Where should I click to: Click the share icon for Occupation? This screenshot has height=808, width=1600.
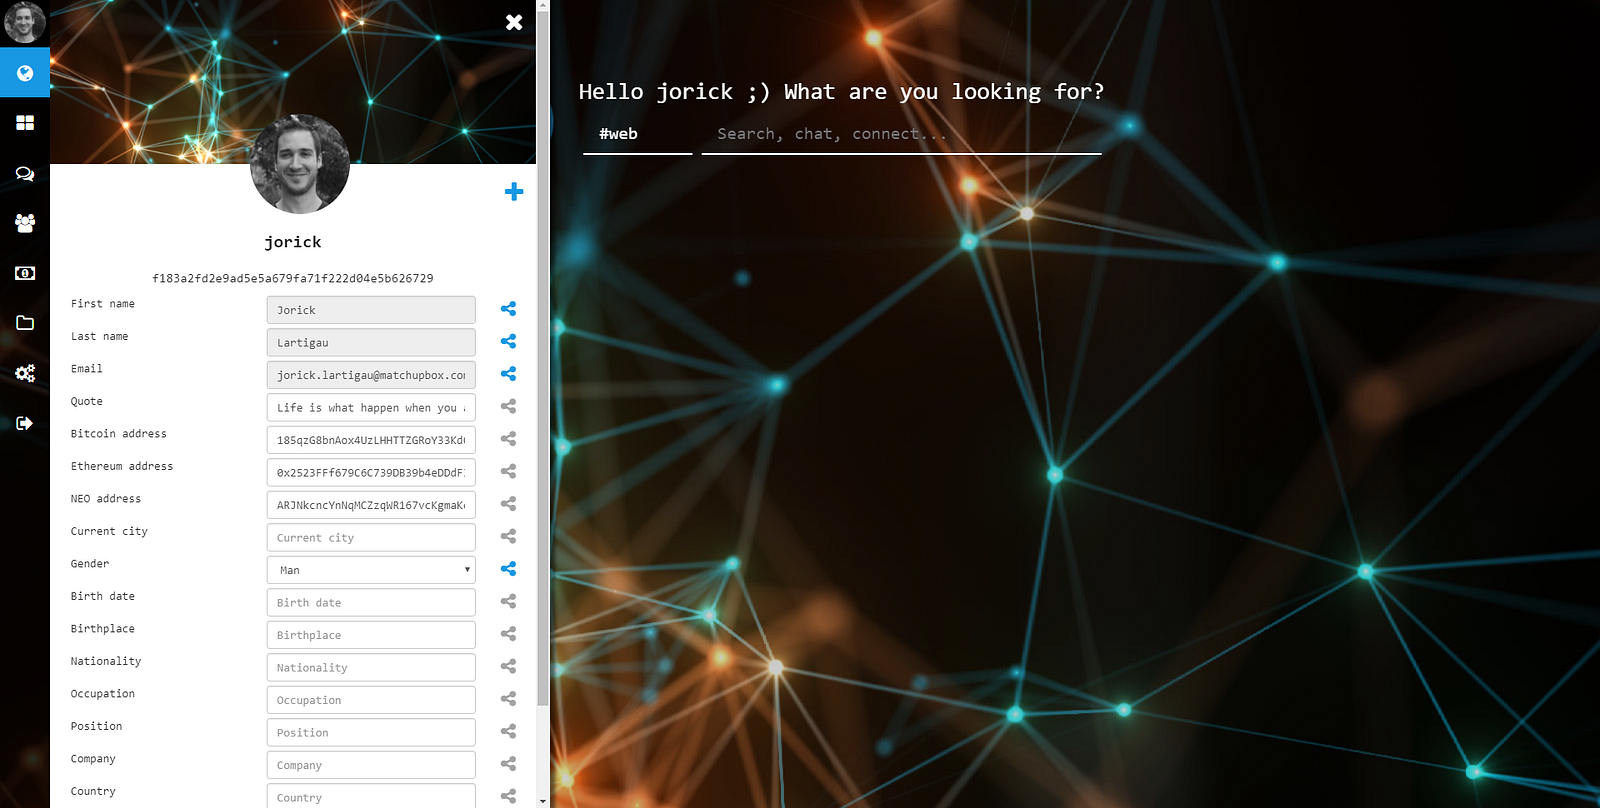508,699
